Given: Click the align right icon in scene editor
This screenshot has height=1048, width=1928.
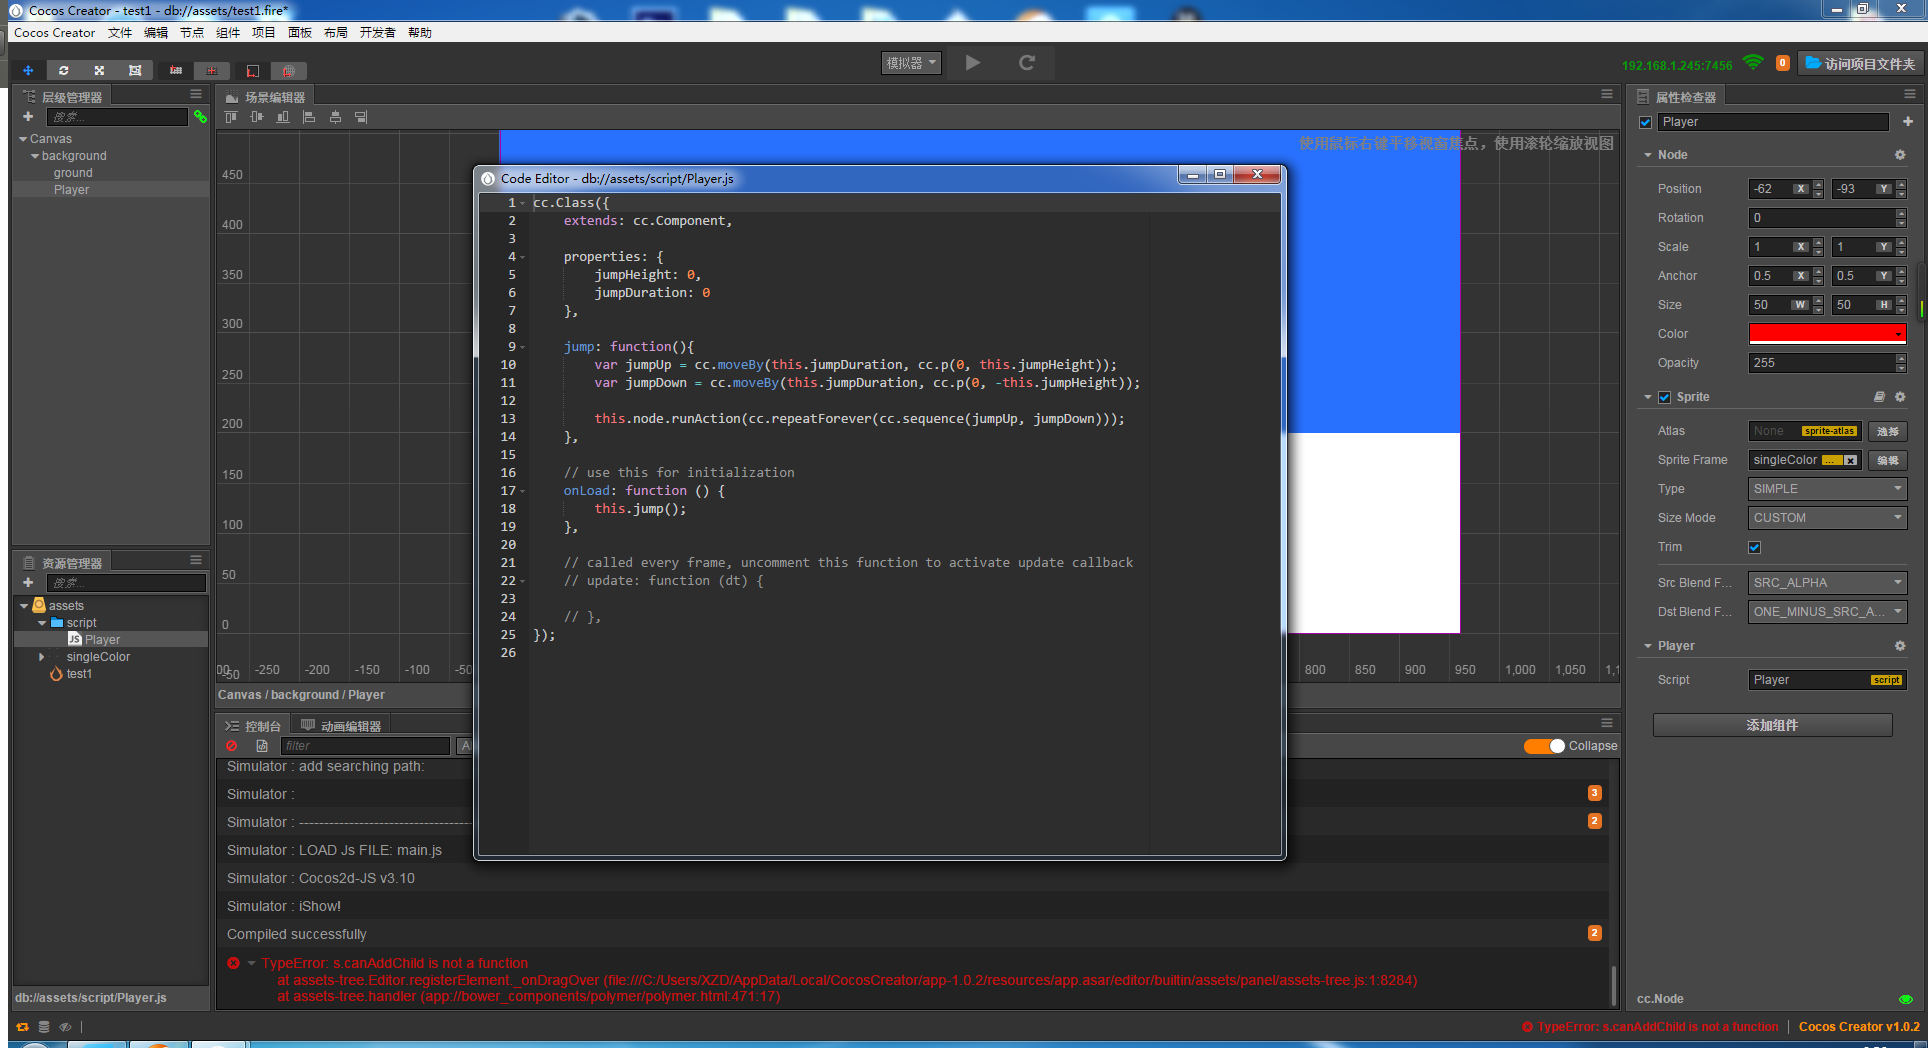Looking at the screenshot, I should (361, 117).
